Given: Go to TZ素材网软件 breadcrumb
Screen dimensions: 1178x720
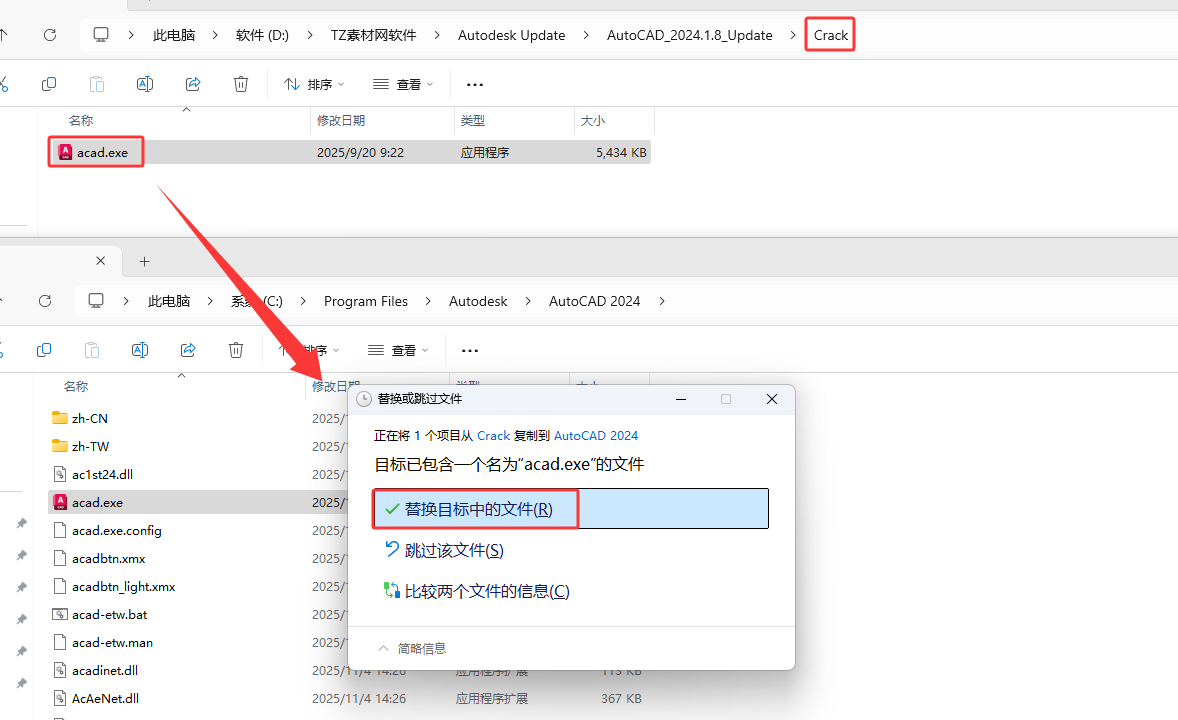Looking at the screenshot, I should (x=373, y=35).
